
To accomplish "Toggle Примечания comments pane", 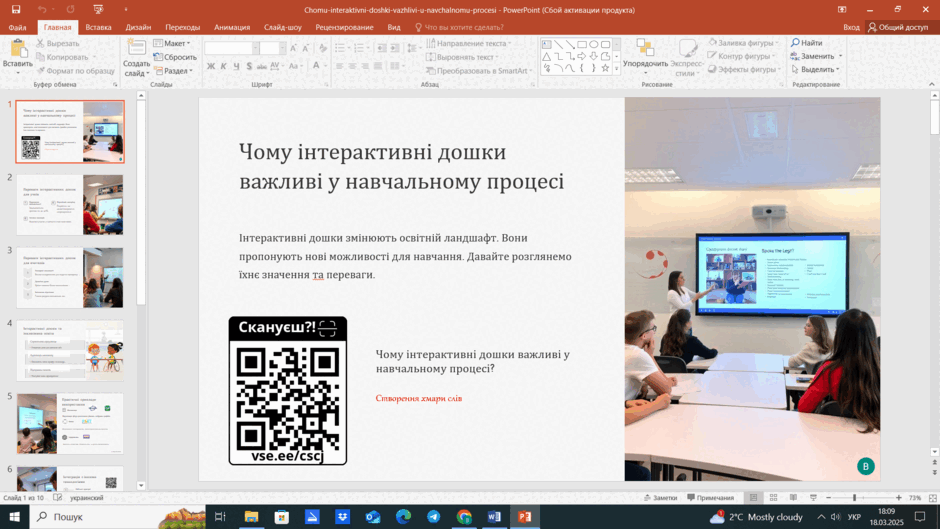I will pos(710,498).
